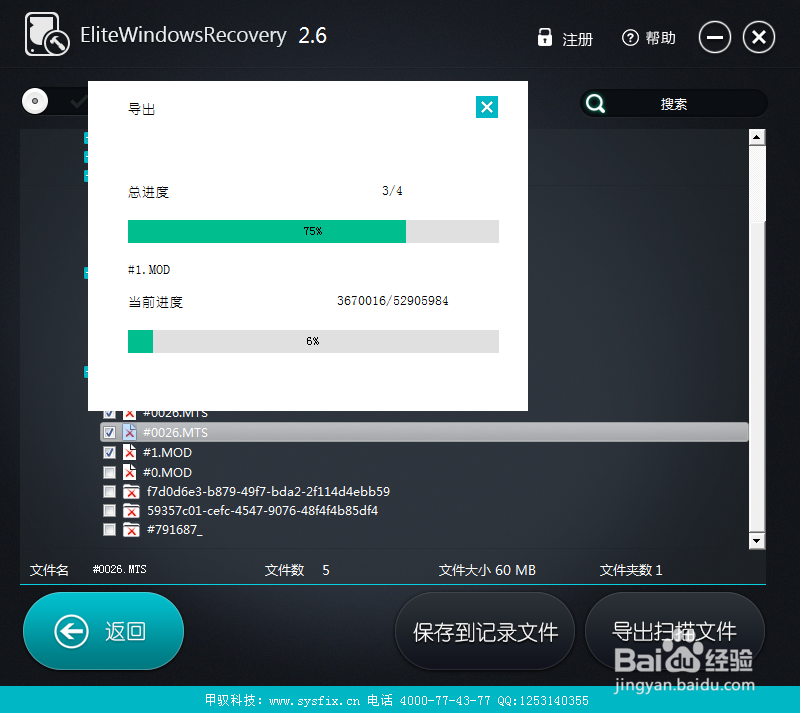The height and width of the screenshot is (713, 800).
Task: Open the 注册 registration lock icon
Action: 544,37
